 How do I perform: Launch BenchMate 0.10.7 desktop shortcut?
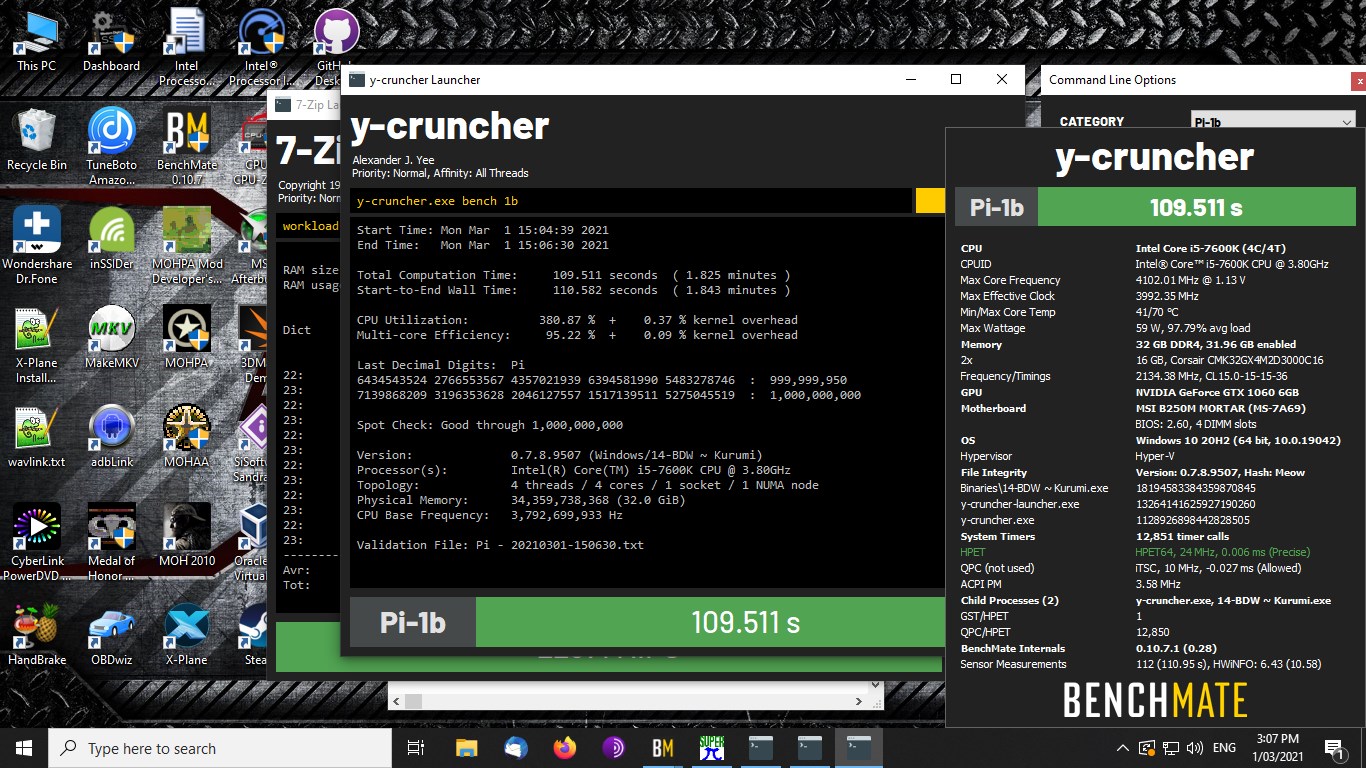(187, 146)
